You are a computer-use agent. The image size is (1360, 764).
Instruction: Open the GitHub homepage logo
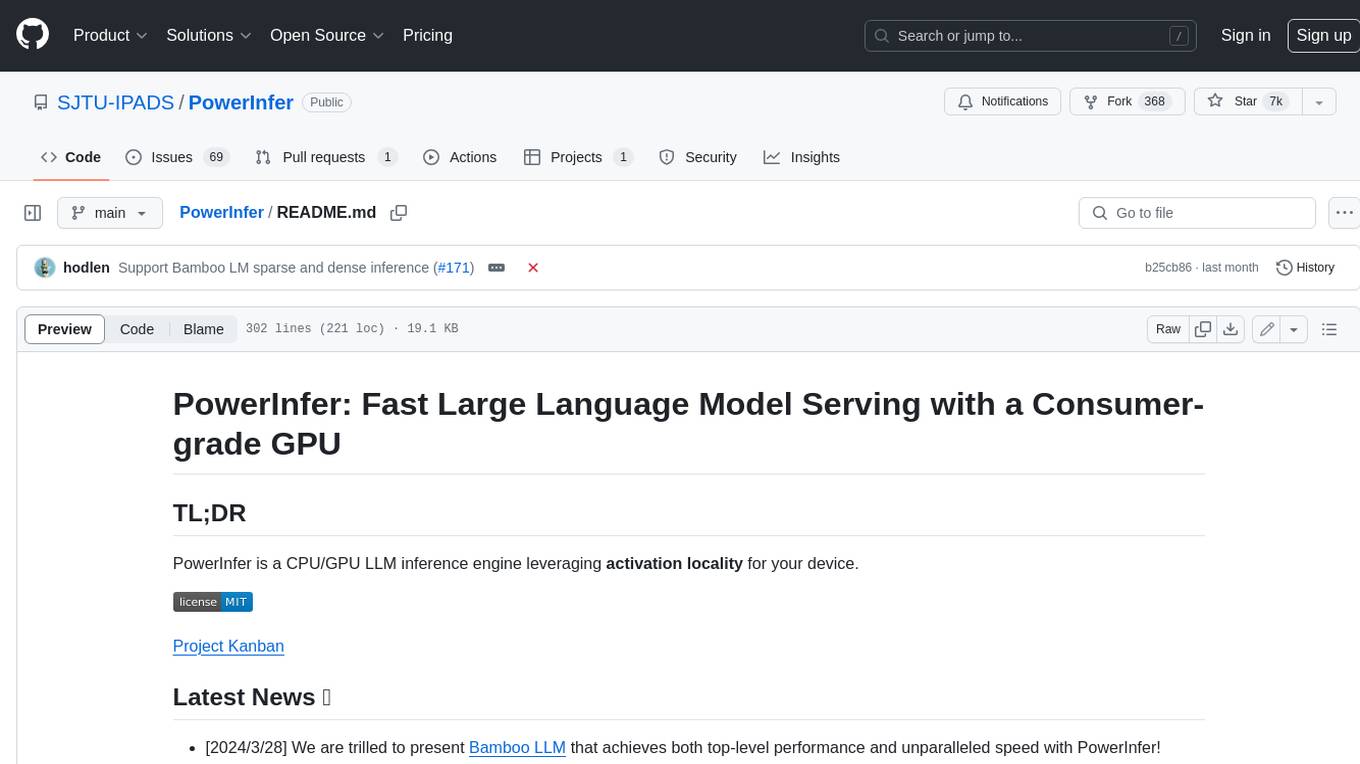32,35
